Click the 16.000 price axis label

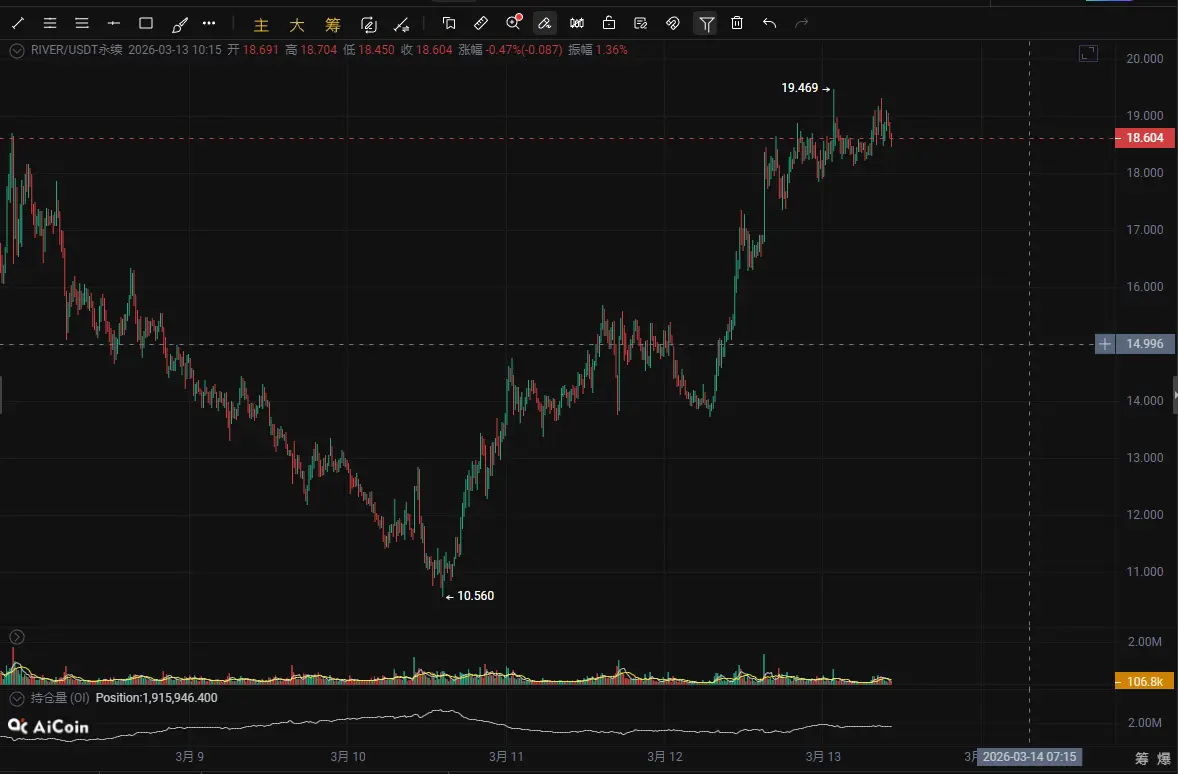pos(1145,287)
